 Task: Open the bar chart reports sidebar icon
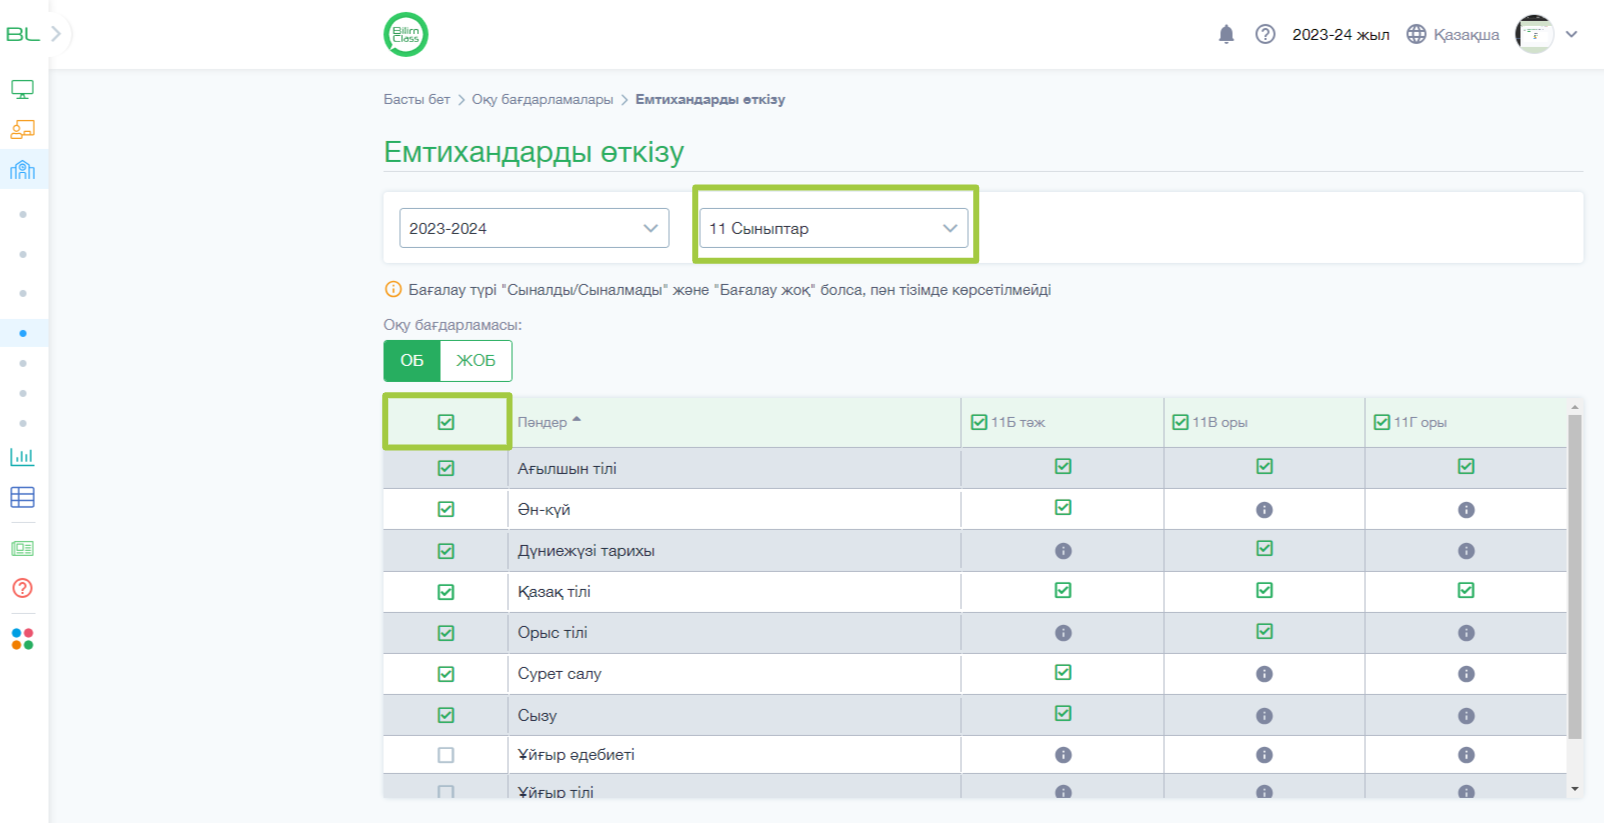pyautogui.click(x=22, y=457)
